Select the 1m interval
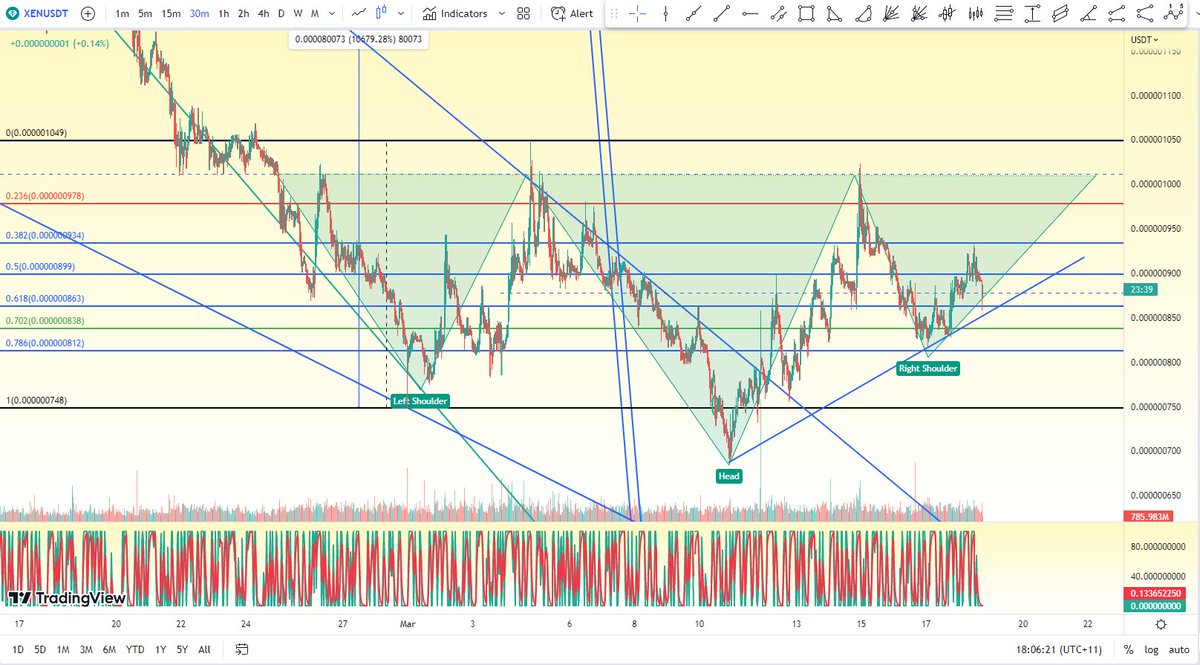This screenshot has height=665, width=1200. pyautogui.click(x=122, y=14)
